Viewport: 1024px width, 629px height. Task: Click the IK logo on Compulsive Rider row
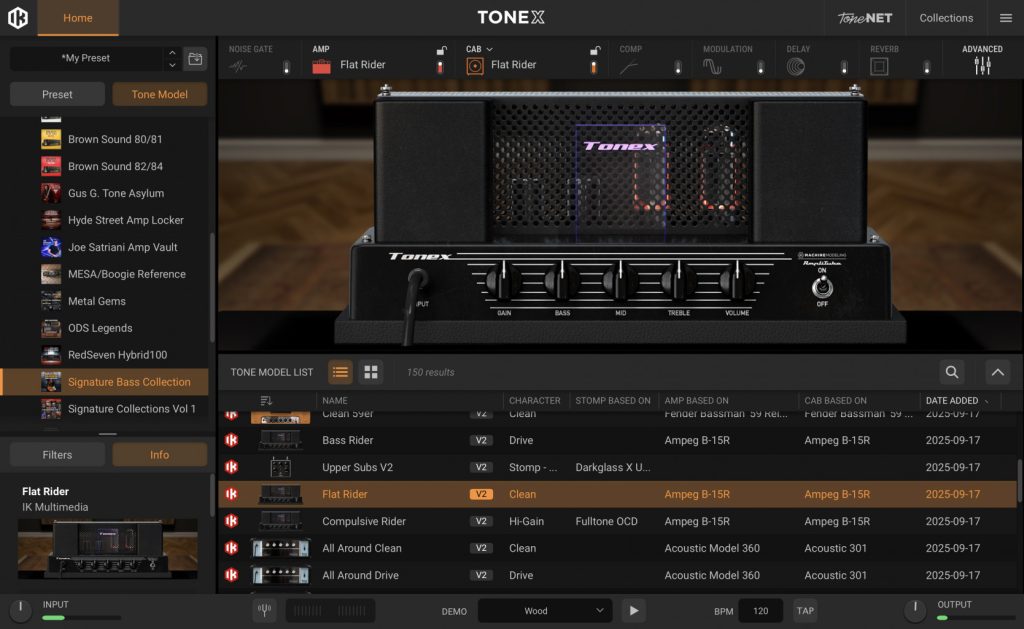(231, 521)
